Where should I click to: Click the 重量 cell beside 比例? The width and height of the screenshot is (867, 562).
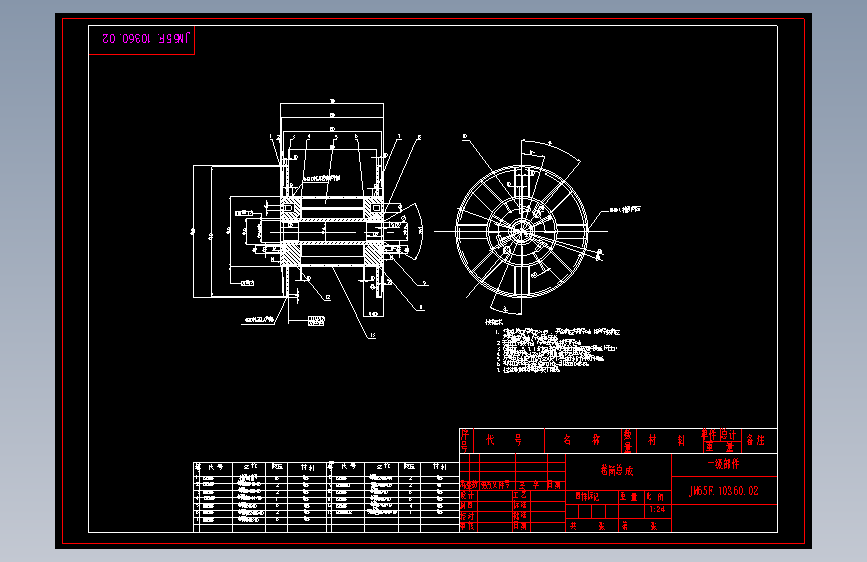tap(629, 497)
